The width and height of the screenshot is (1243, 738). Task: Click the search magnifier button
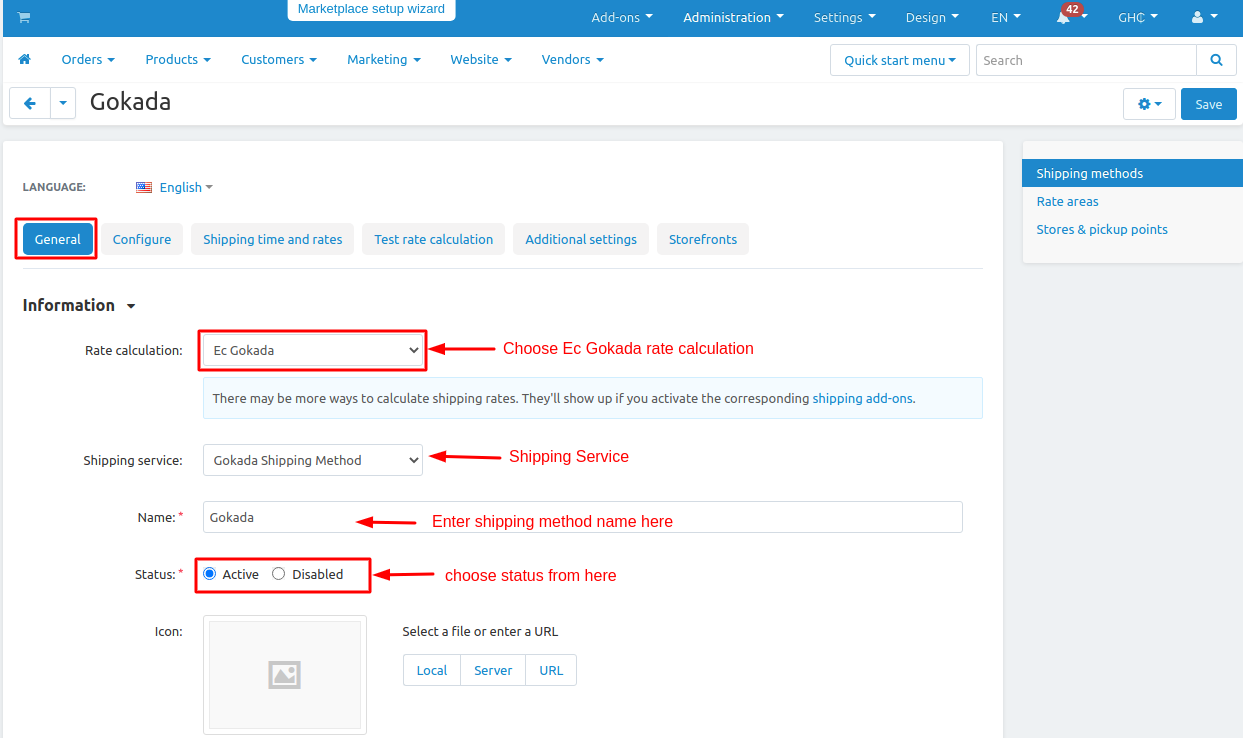[1216, 60]
